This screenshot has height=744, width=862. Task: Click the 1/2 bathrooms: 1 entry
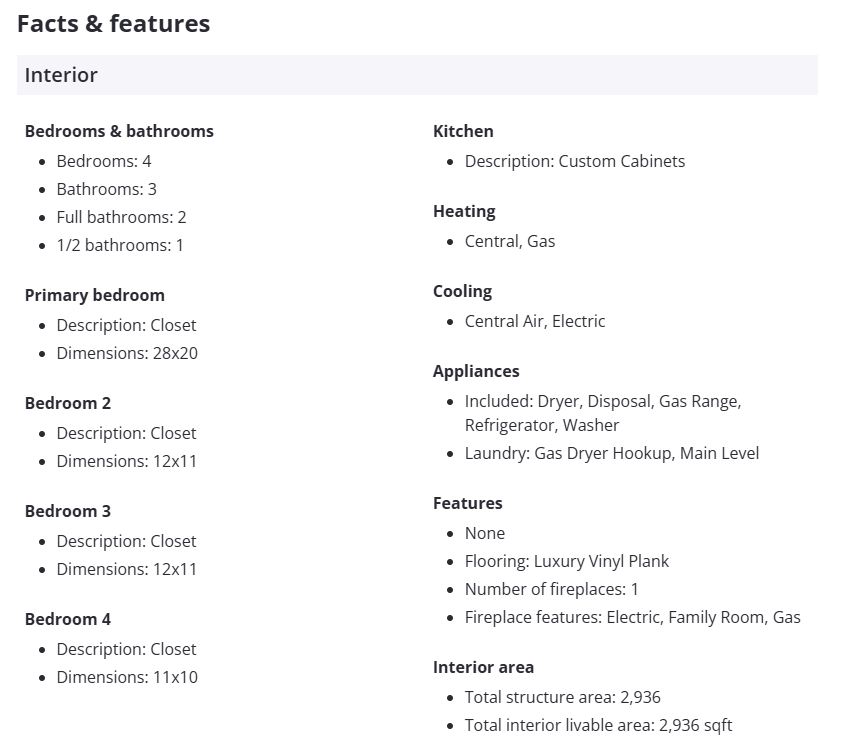click(120, 245)
